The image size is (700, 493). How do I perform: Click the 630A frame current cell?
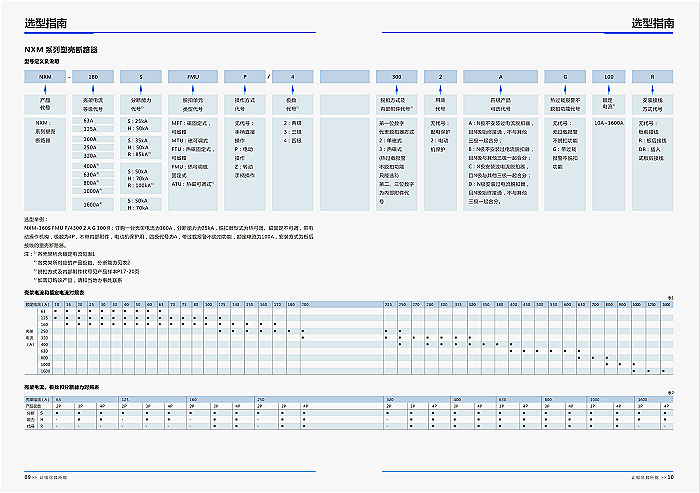point(93,175)
